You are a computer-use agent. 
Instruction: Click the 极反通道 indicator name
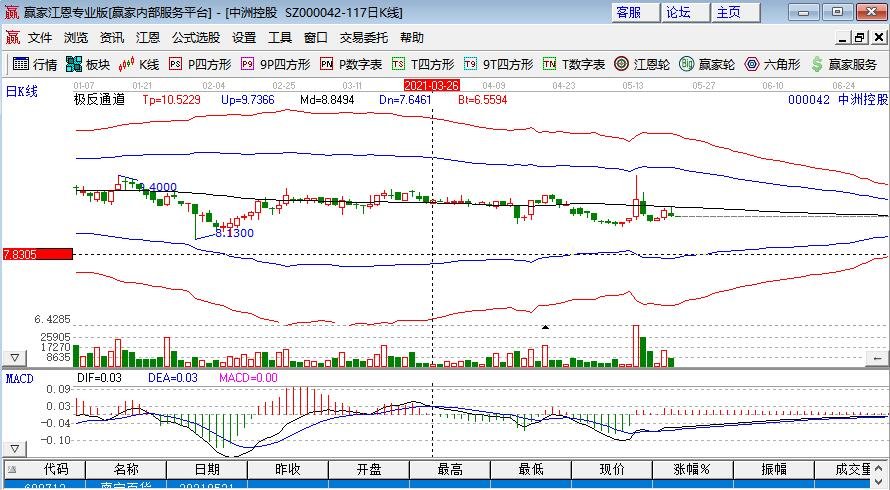tap(99, 100)
